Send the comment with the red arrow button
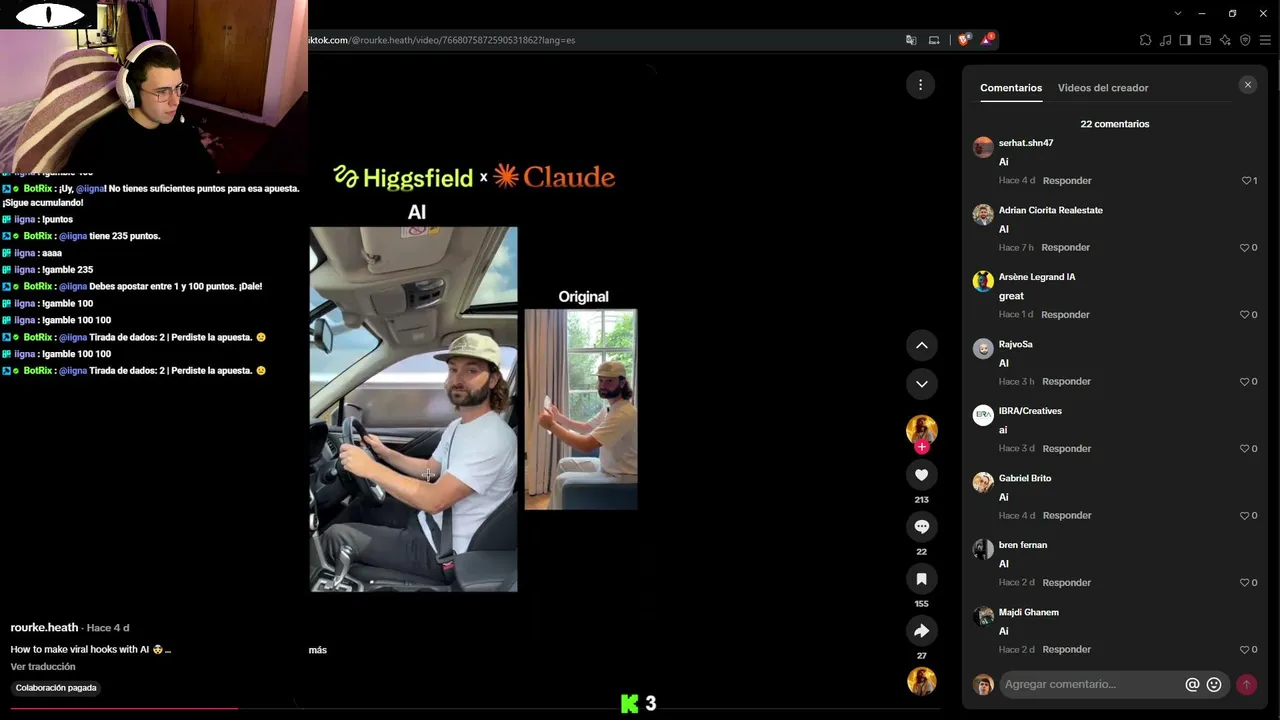Screen dimensions: 1280x720 1246,685
